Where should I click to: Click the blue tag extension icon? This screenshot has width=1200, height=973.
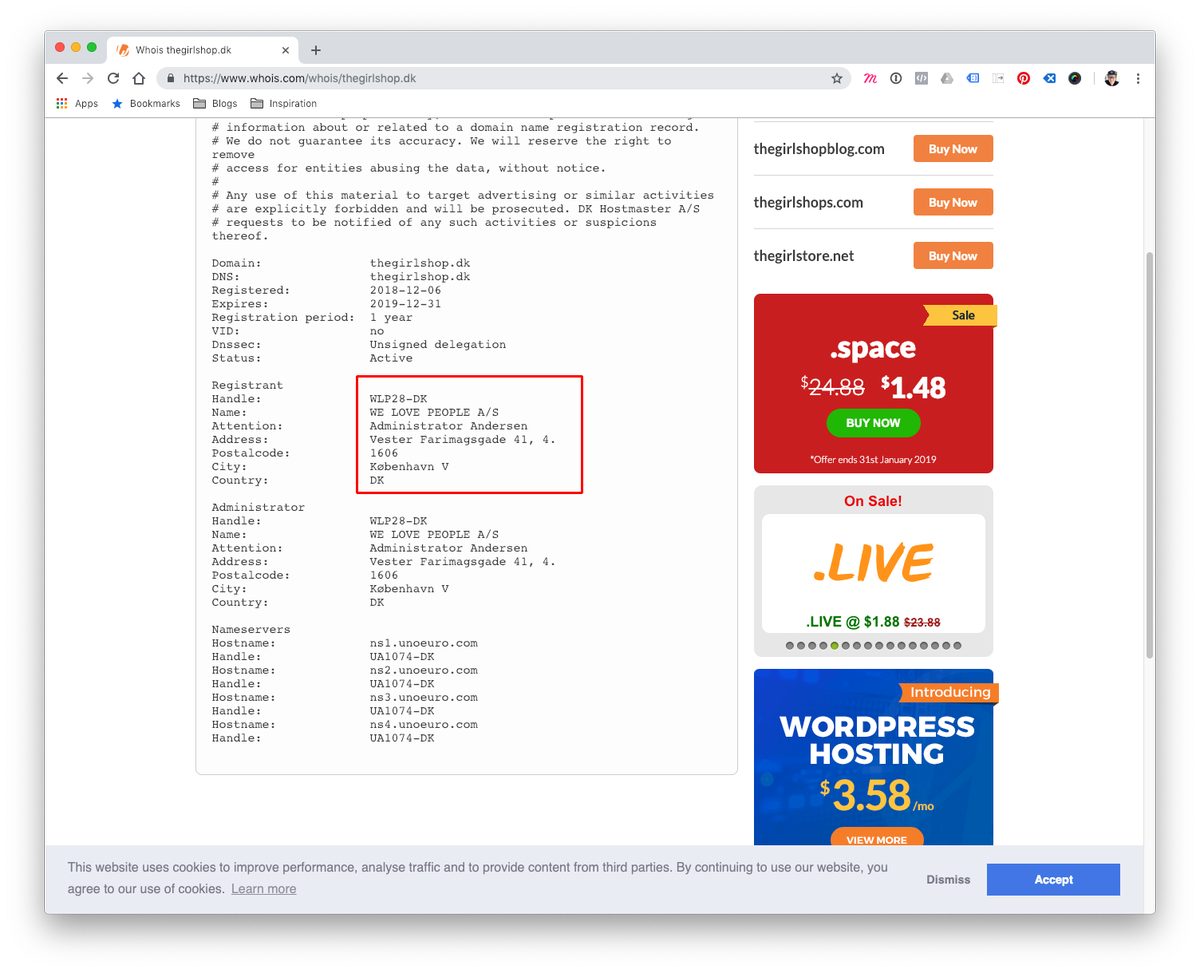pos(973,78)
